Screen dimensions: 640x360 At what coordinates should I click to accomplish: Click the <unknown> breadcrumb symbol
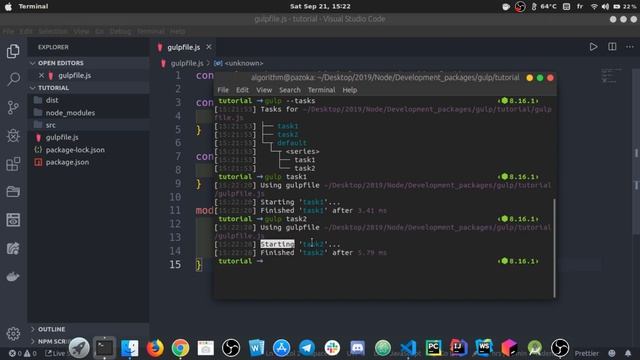244,63
